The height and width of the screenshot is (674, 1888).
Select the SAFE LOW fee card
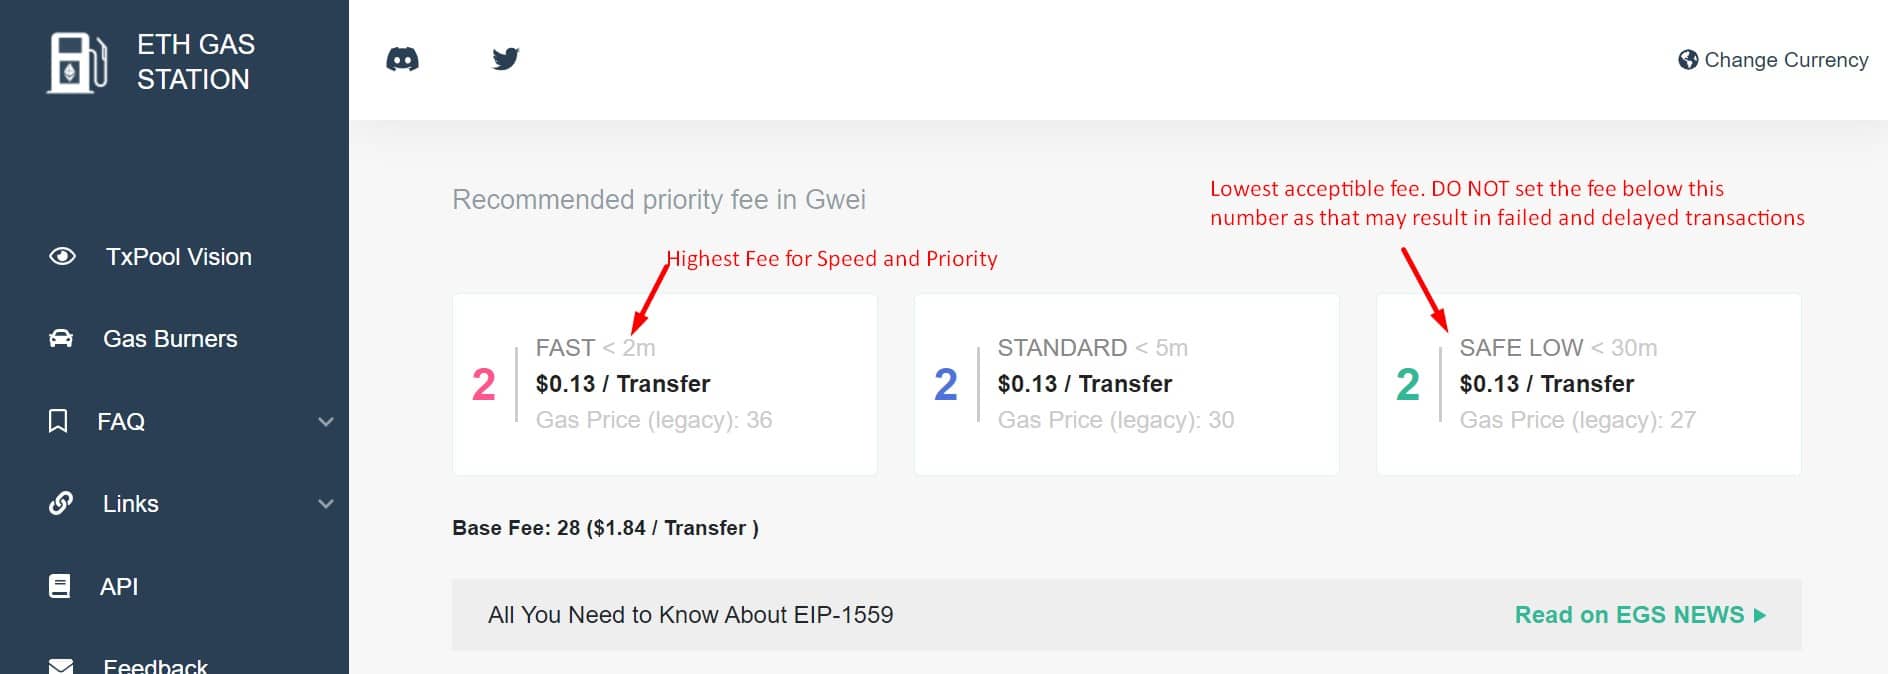1588,384
